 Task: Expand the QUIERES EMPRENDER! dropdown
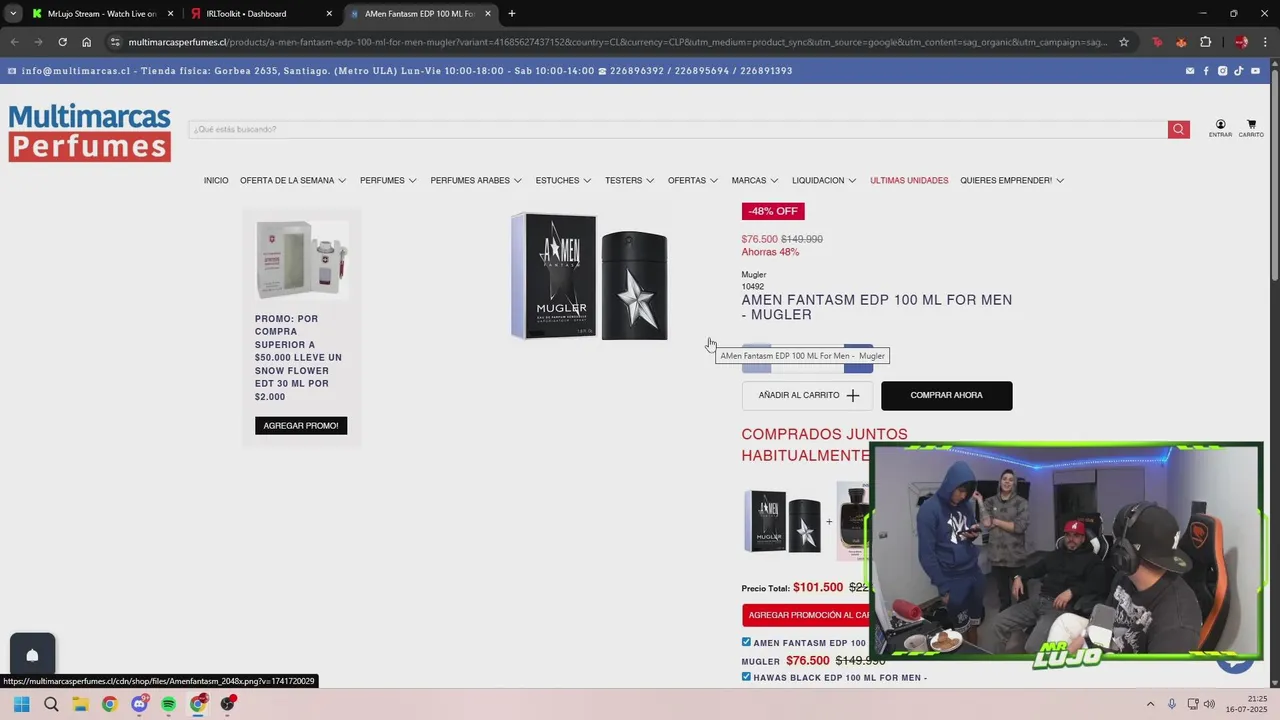click(1012, 180)
